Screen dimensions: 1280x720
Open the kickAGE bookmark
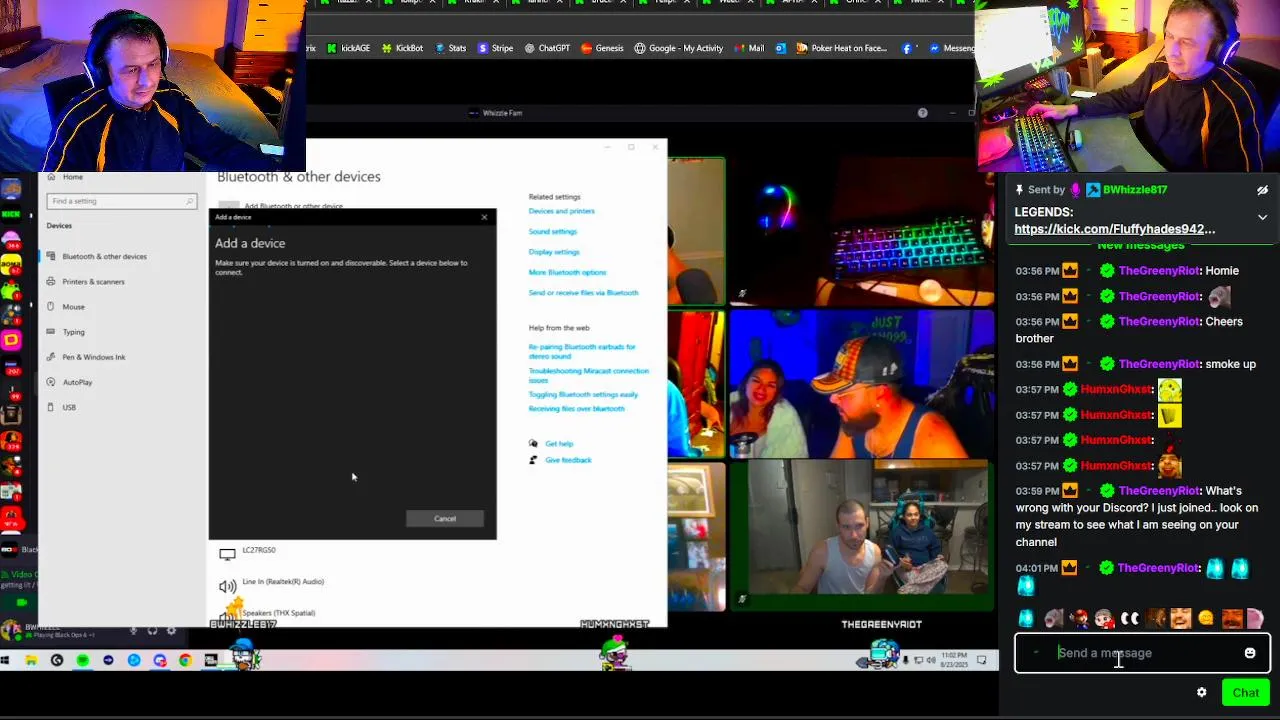pos(348,48)
